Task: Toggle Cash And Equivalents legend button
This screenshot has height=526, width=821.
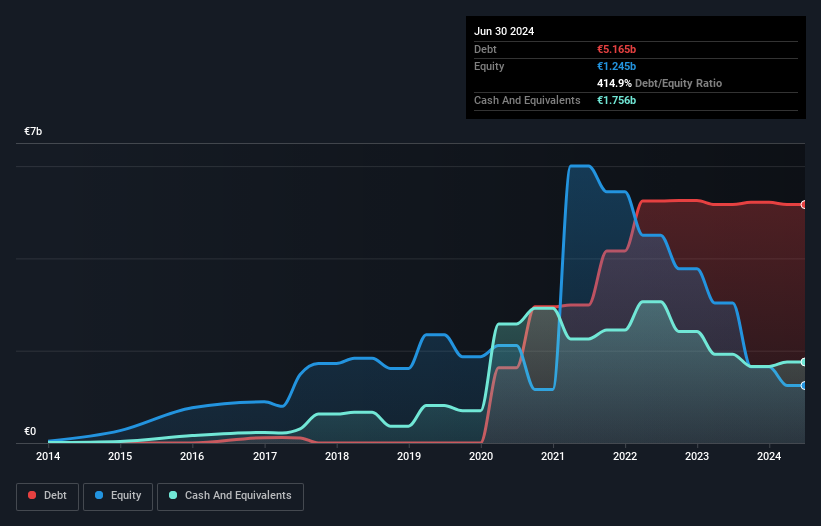Action: point(230,496)
